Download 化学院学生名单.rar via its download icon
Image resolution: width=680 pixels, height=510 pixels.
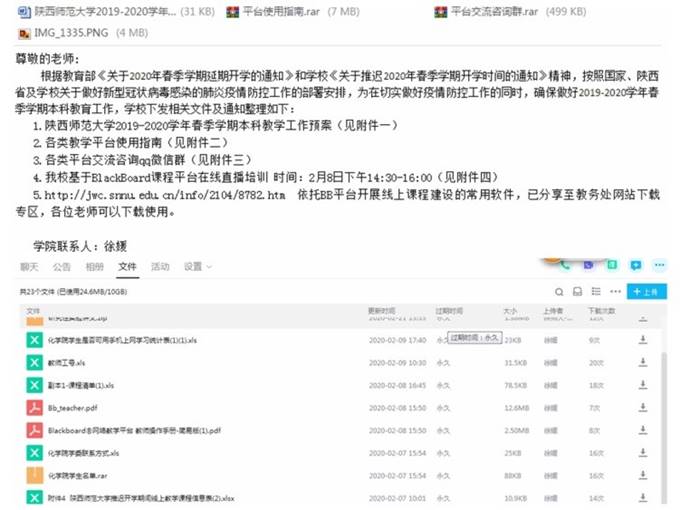642,474
